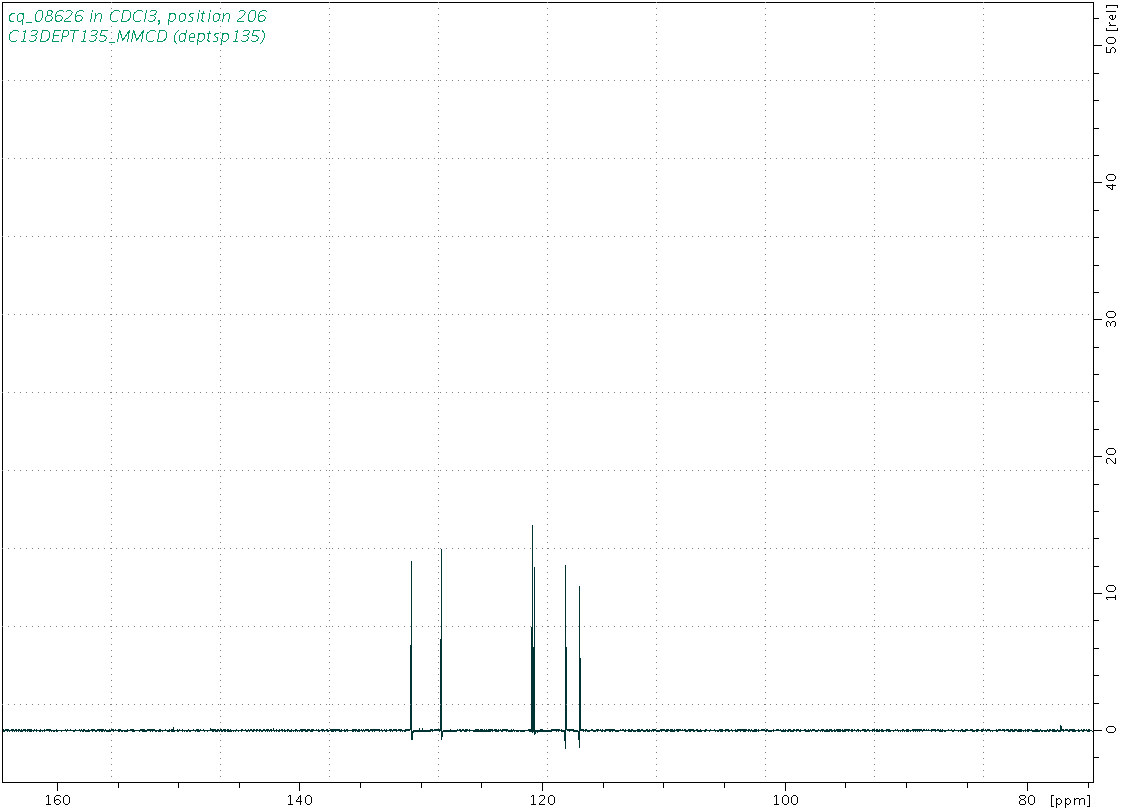The width and height of the screenshot is (1124, 811).
Task: Click the 0 tick label on the intensity axis
Action: tap(1111, 729)
